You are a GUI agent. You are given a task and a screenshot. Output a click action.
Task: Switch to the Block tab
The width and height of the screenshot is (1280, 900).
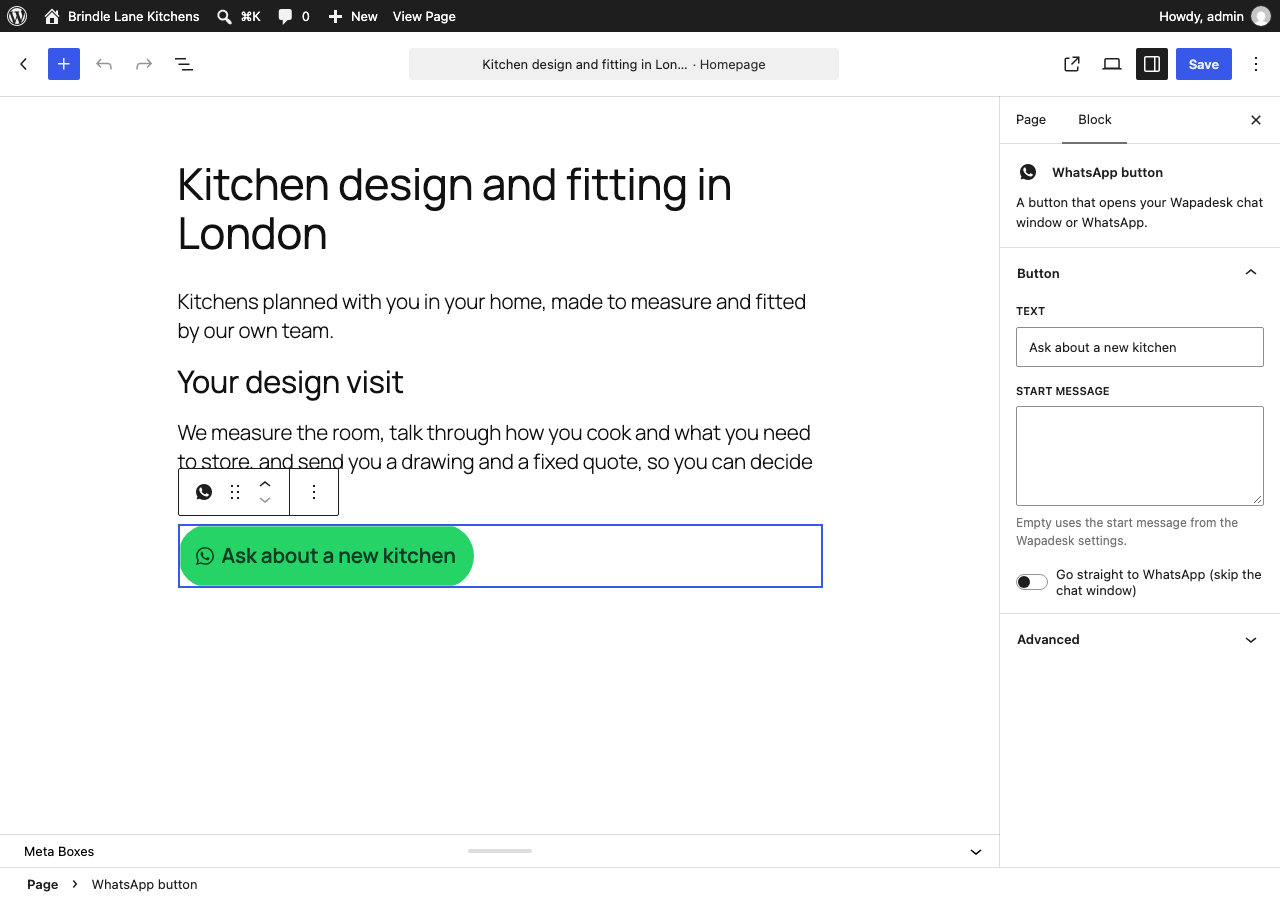[x=1095, y=120]
